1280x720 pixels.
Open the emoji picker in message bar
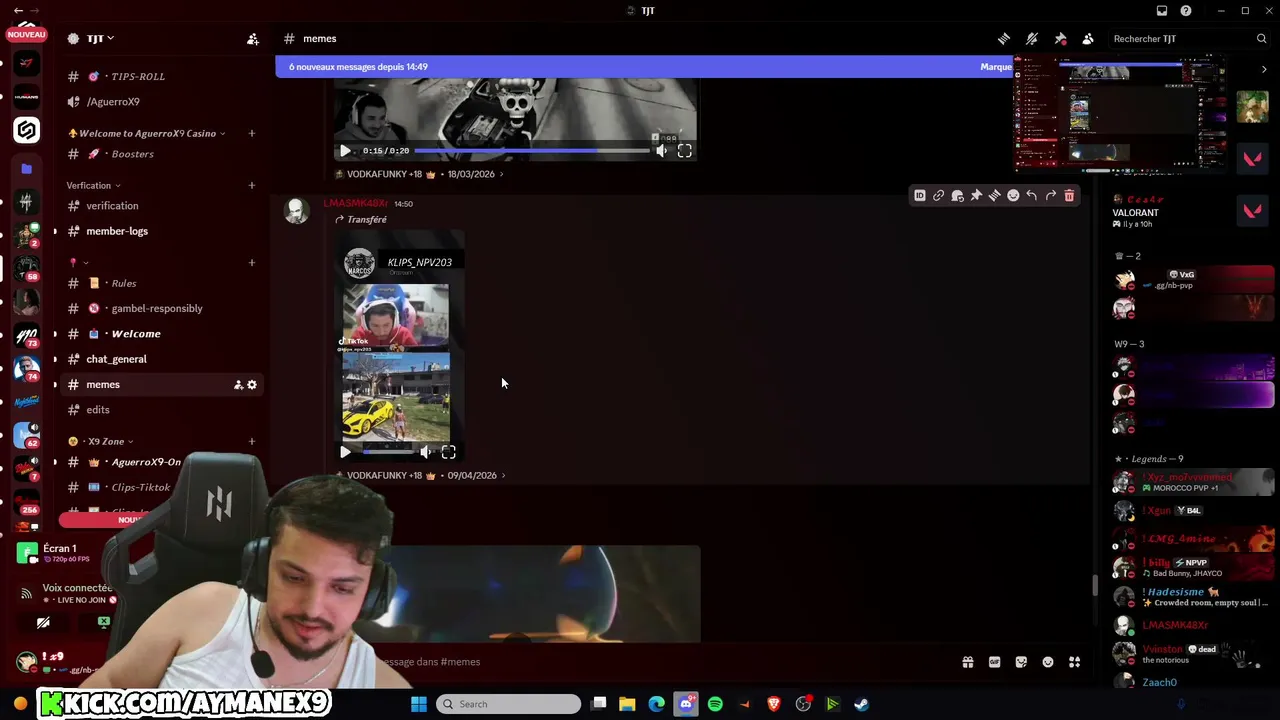(1048, 662)
